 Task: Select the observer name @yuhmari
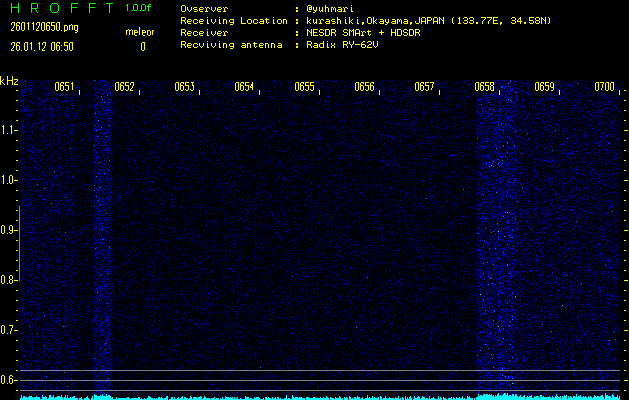tap(330, 9)
